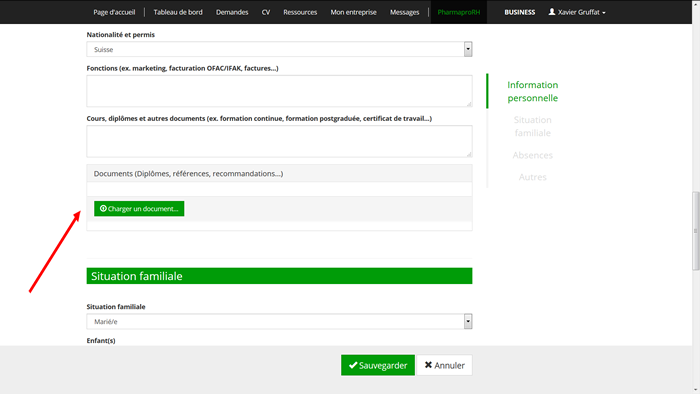The width and height of the screenshot is (700, 394).
Task: Click the user profile icon beside Xavier Gruffat
Action: tap(552, 12)
